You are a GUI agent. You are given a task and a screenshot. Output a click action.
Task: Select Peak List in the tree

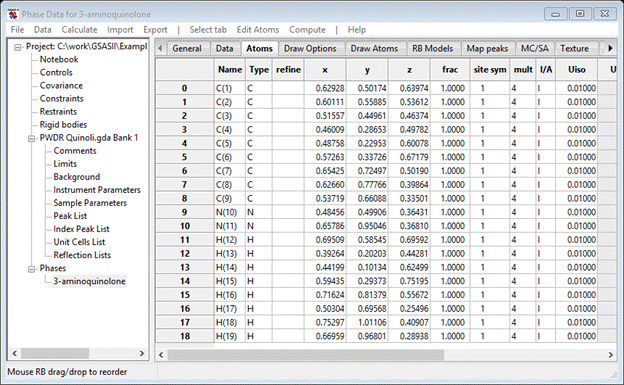(x=70, y=216)
